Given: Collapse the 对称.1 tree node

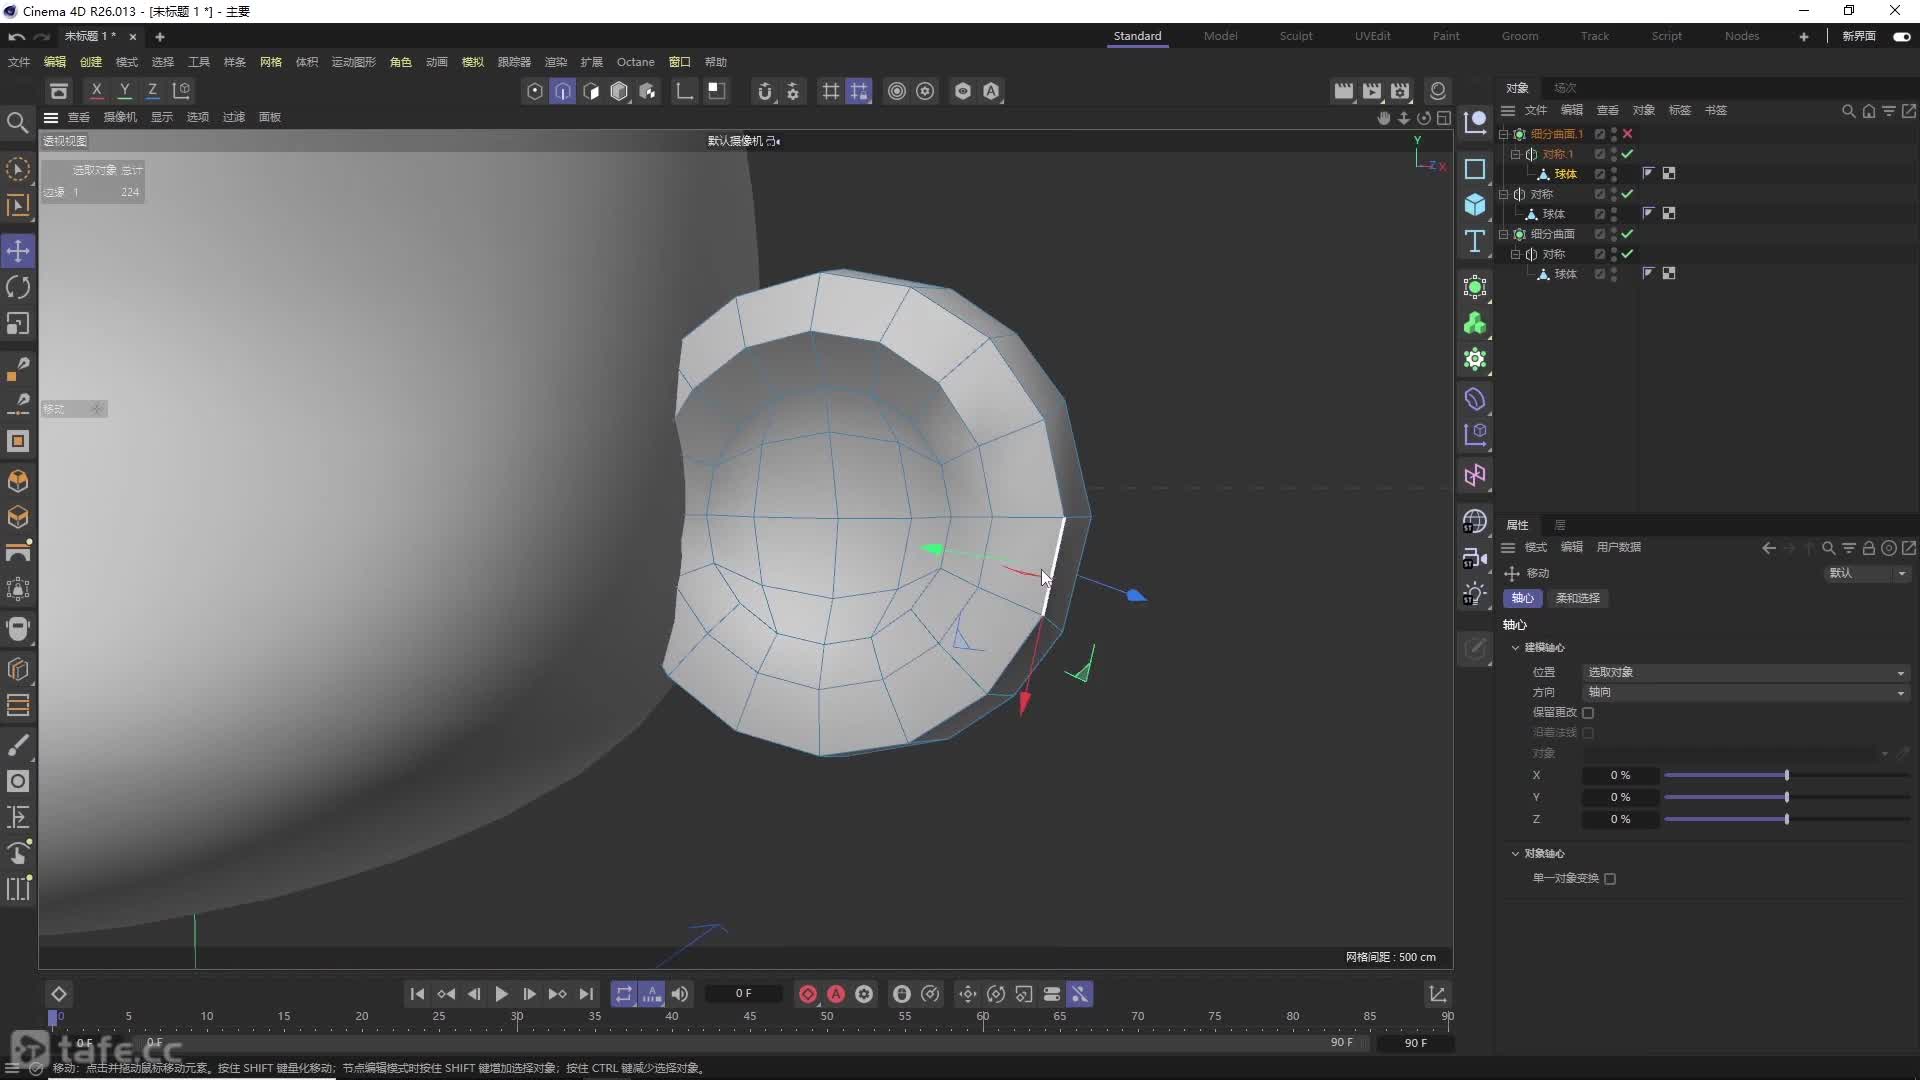Looking at the screenshot, I should point(1516,154).
